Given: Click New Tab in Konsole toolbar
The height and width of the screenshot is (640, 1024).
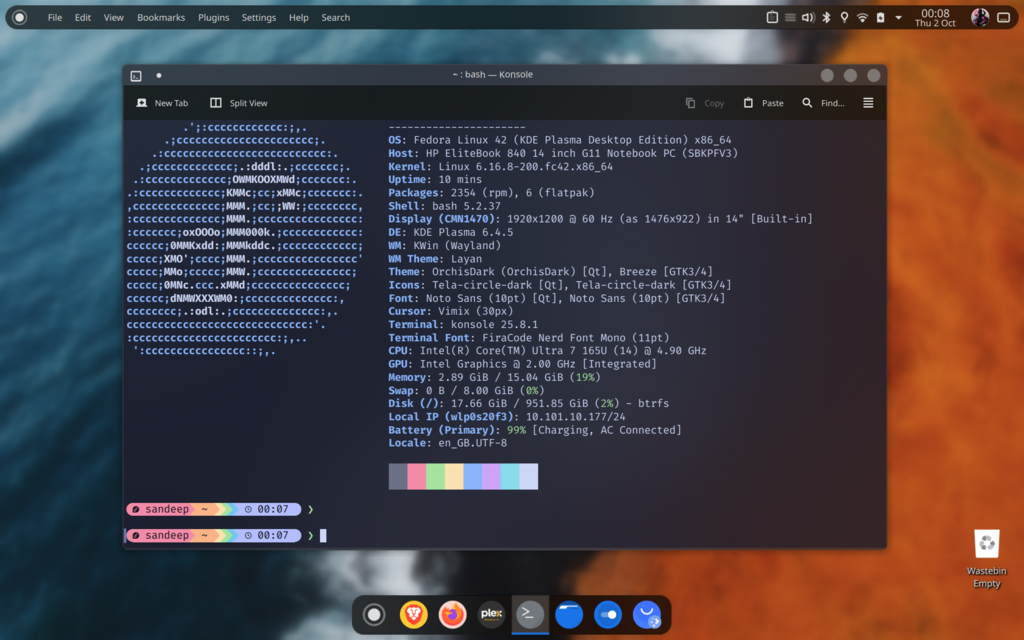Looking at the screenshot, I should pyautogui.click(x=162, y=103).
